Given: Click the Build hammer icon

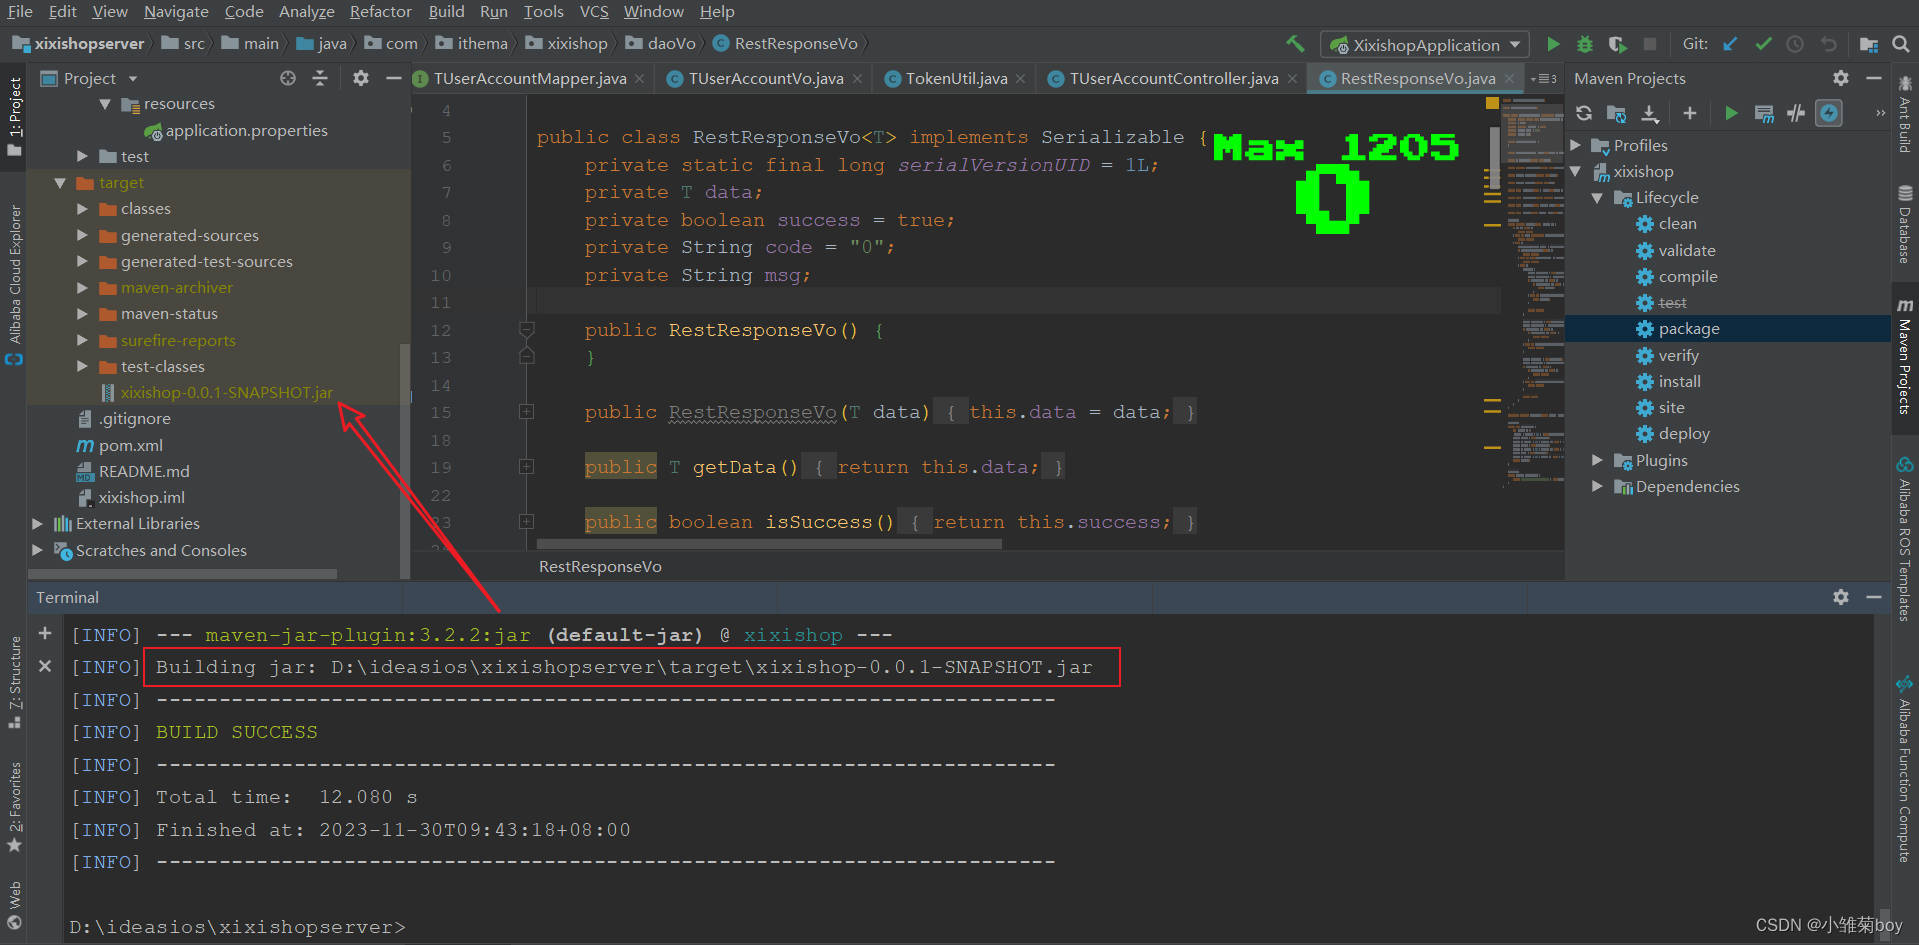Looking at the screenshot, I should 1295,43.
